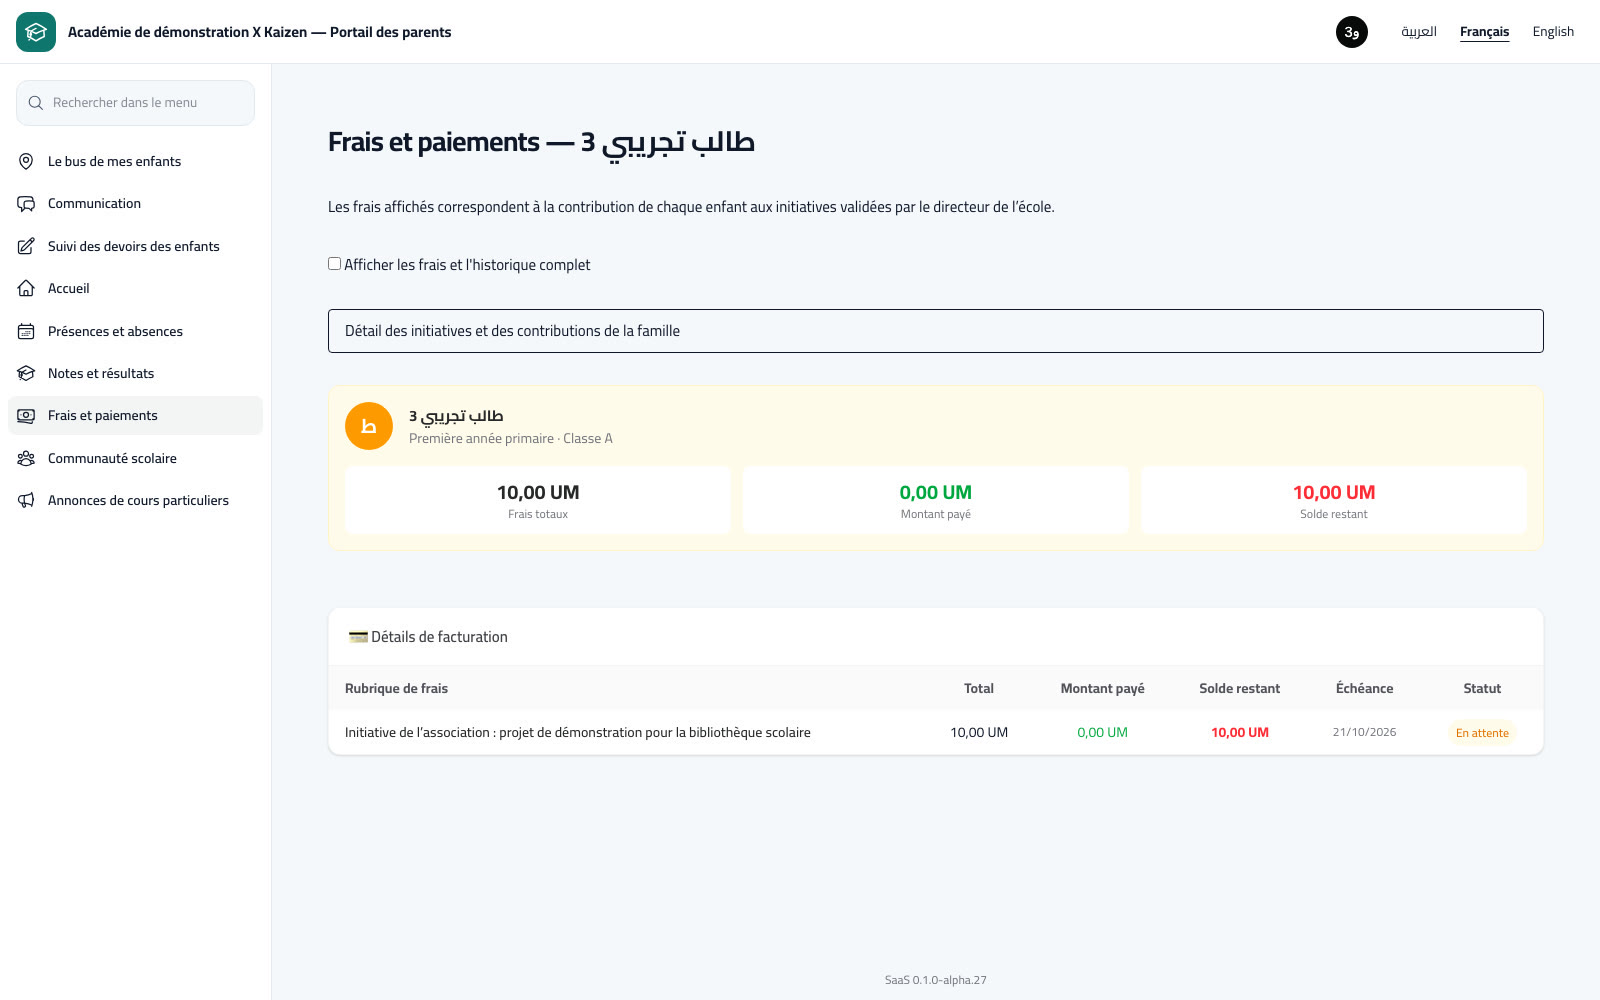Click the Statut column header

[1482, 688]
